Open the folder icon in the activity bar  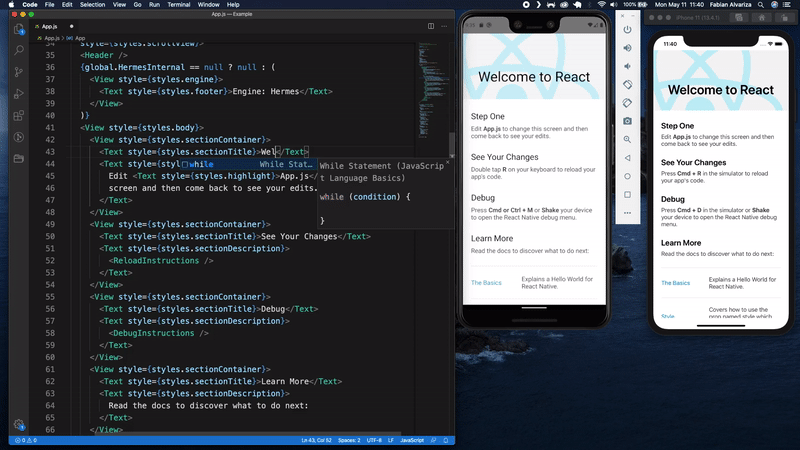pyautogui.click(x=19, y=159)
